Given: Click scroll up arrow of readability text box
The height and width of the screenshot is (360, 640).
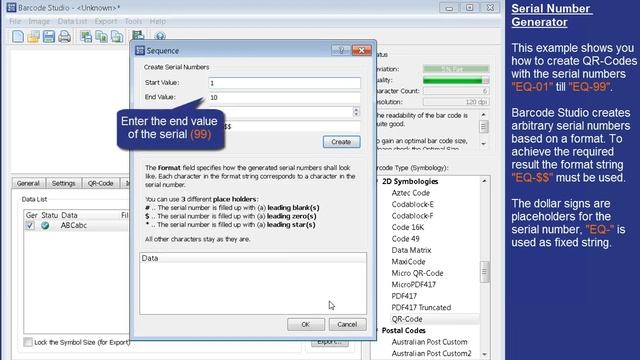Looking at the screenshot, I should (x=483, y=115).
